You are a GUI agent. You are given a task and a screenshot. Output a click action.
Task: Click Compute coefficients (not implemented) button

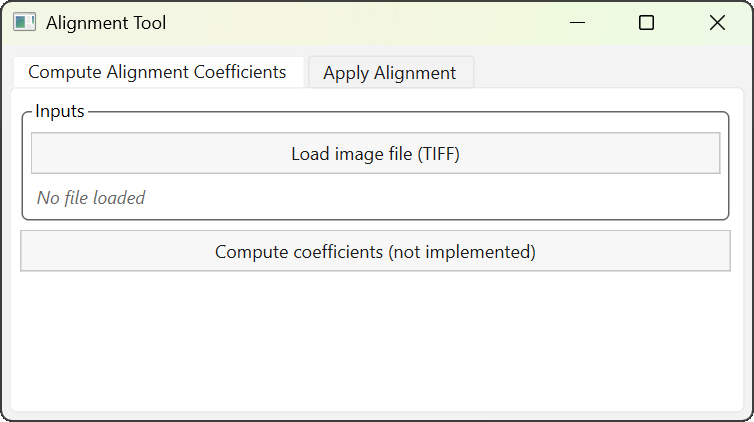(375, 252)
